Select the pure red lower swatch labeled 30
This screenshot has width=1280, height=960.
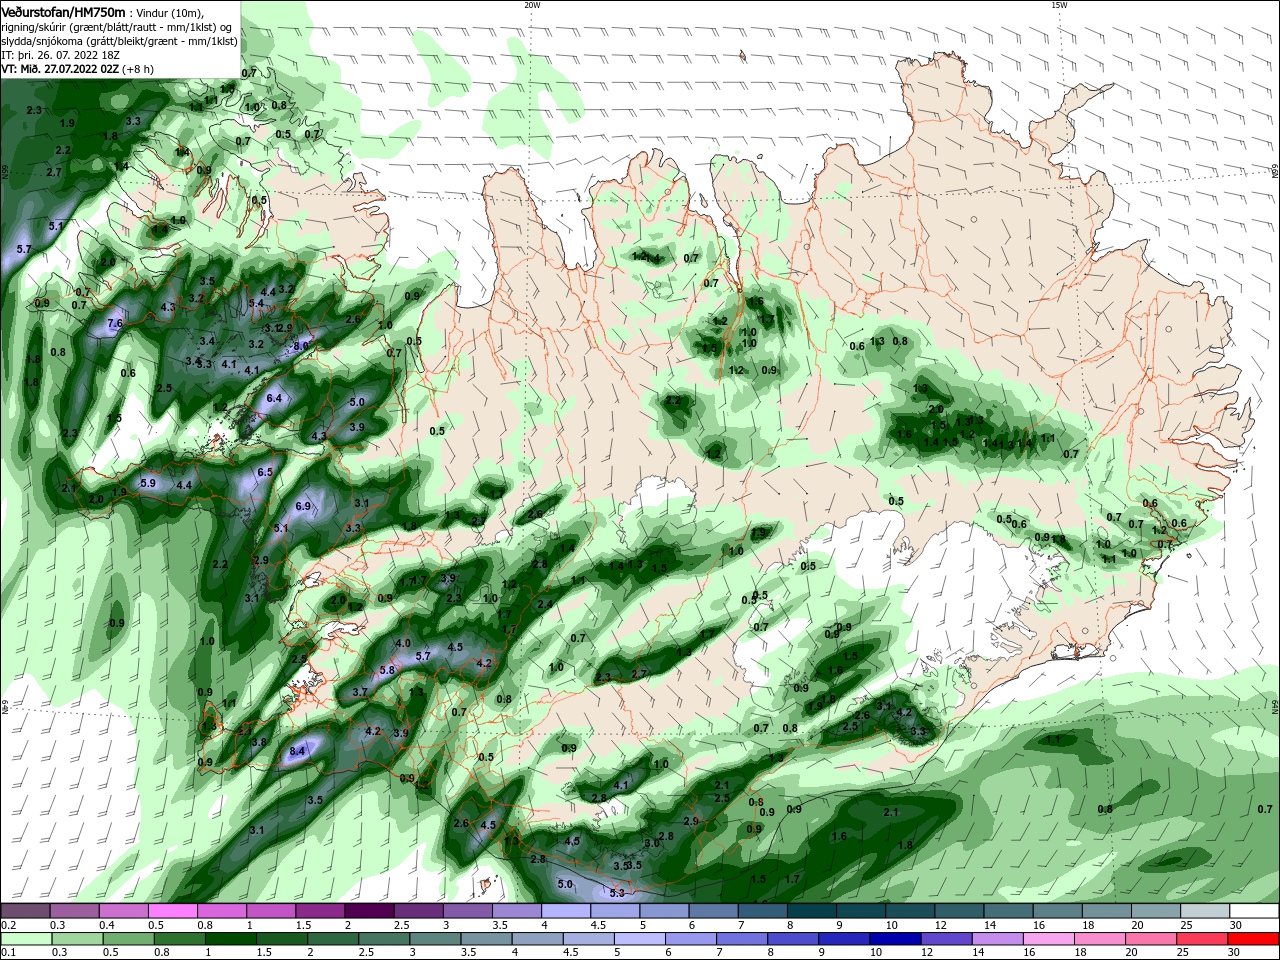point(1253,939)
